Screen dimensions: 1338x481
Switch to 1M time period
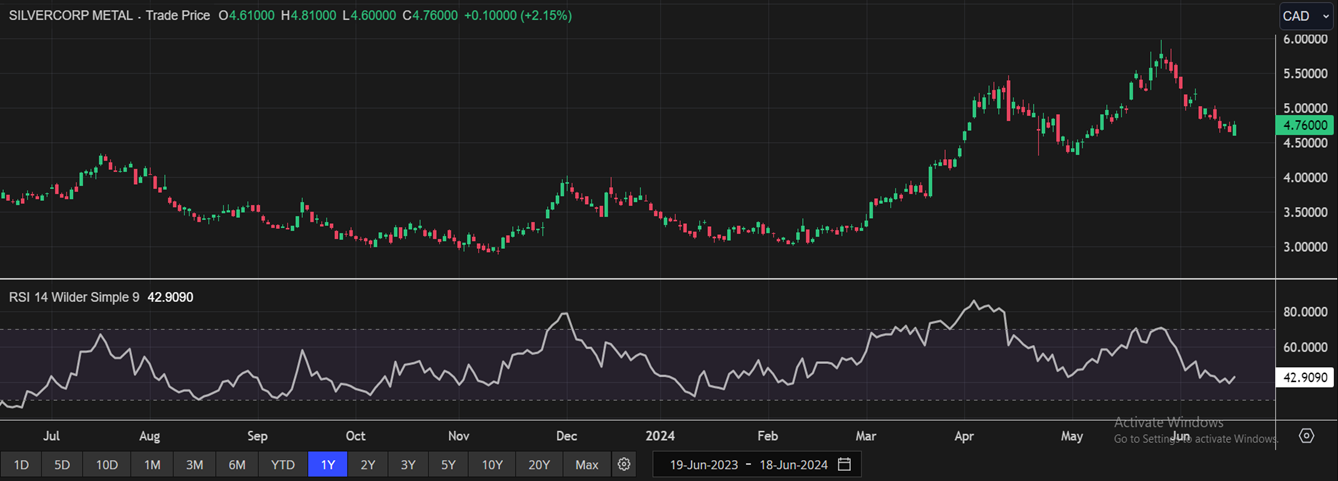[x=152, y=465]
